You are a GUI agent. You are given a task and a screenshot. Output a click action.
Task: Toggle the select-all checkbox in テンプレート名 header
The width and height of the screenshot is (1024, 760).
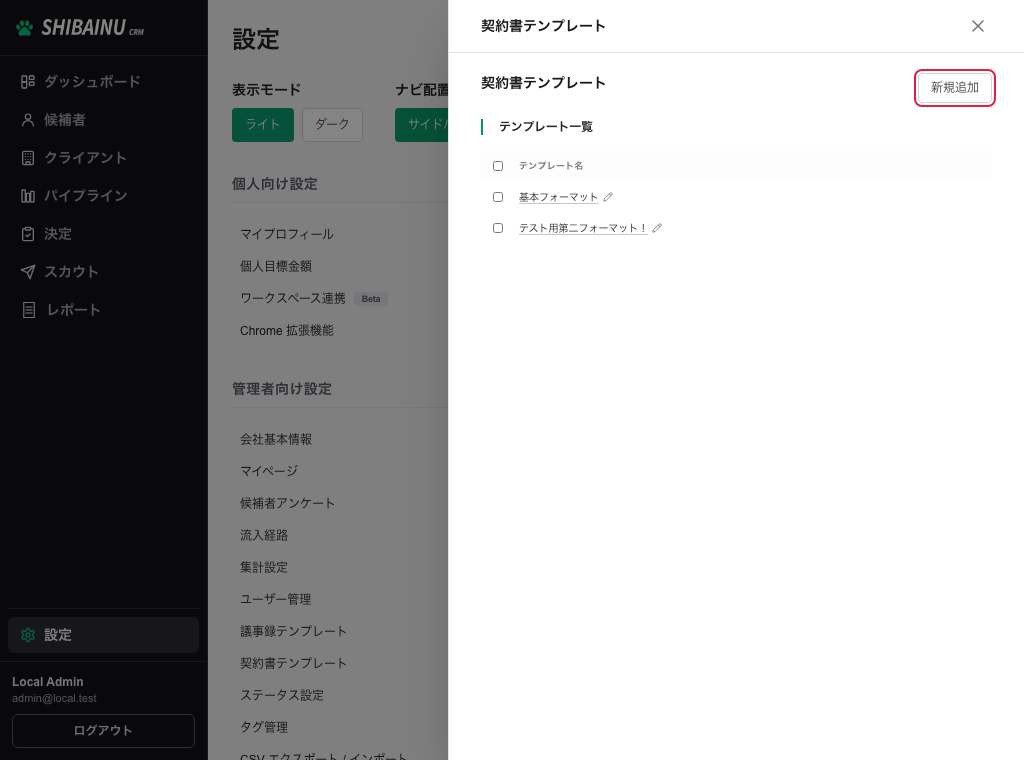498,166
